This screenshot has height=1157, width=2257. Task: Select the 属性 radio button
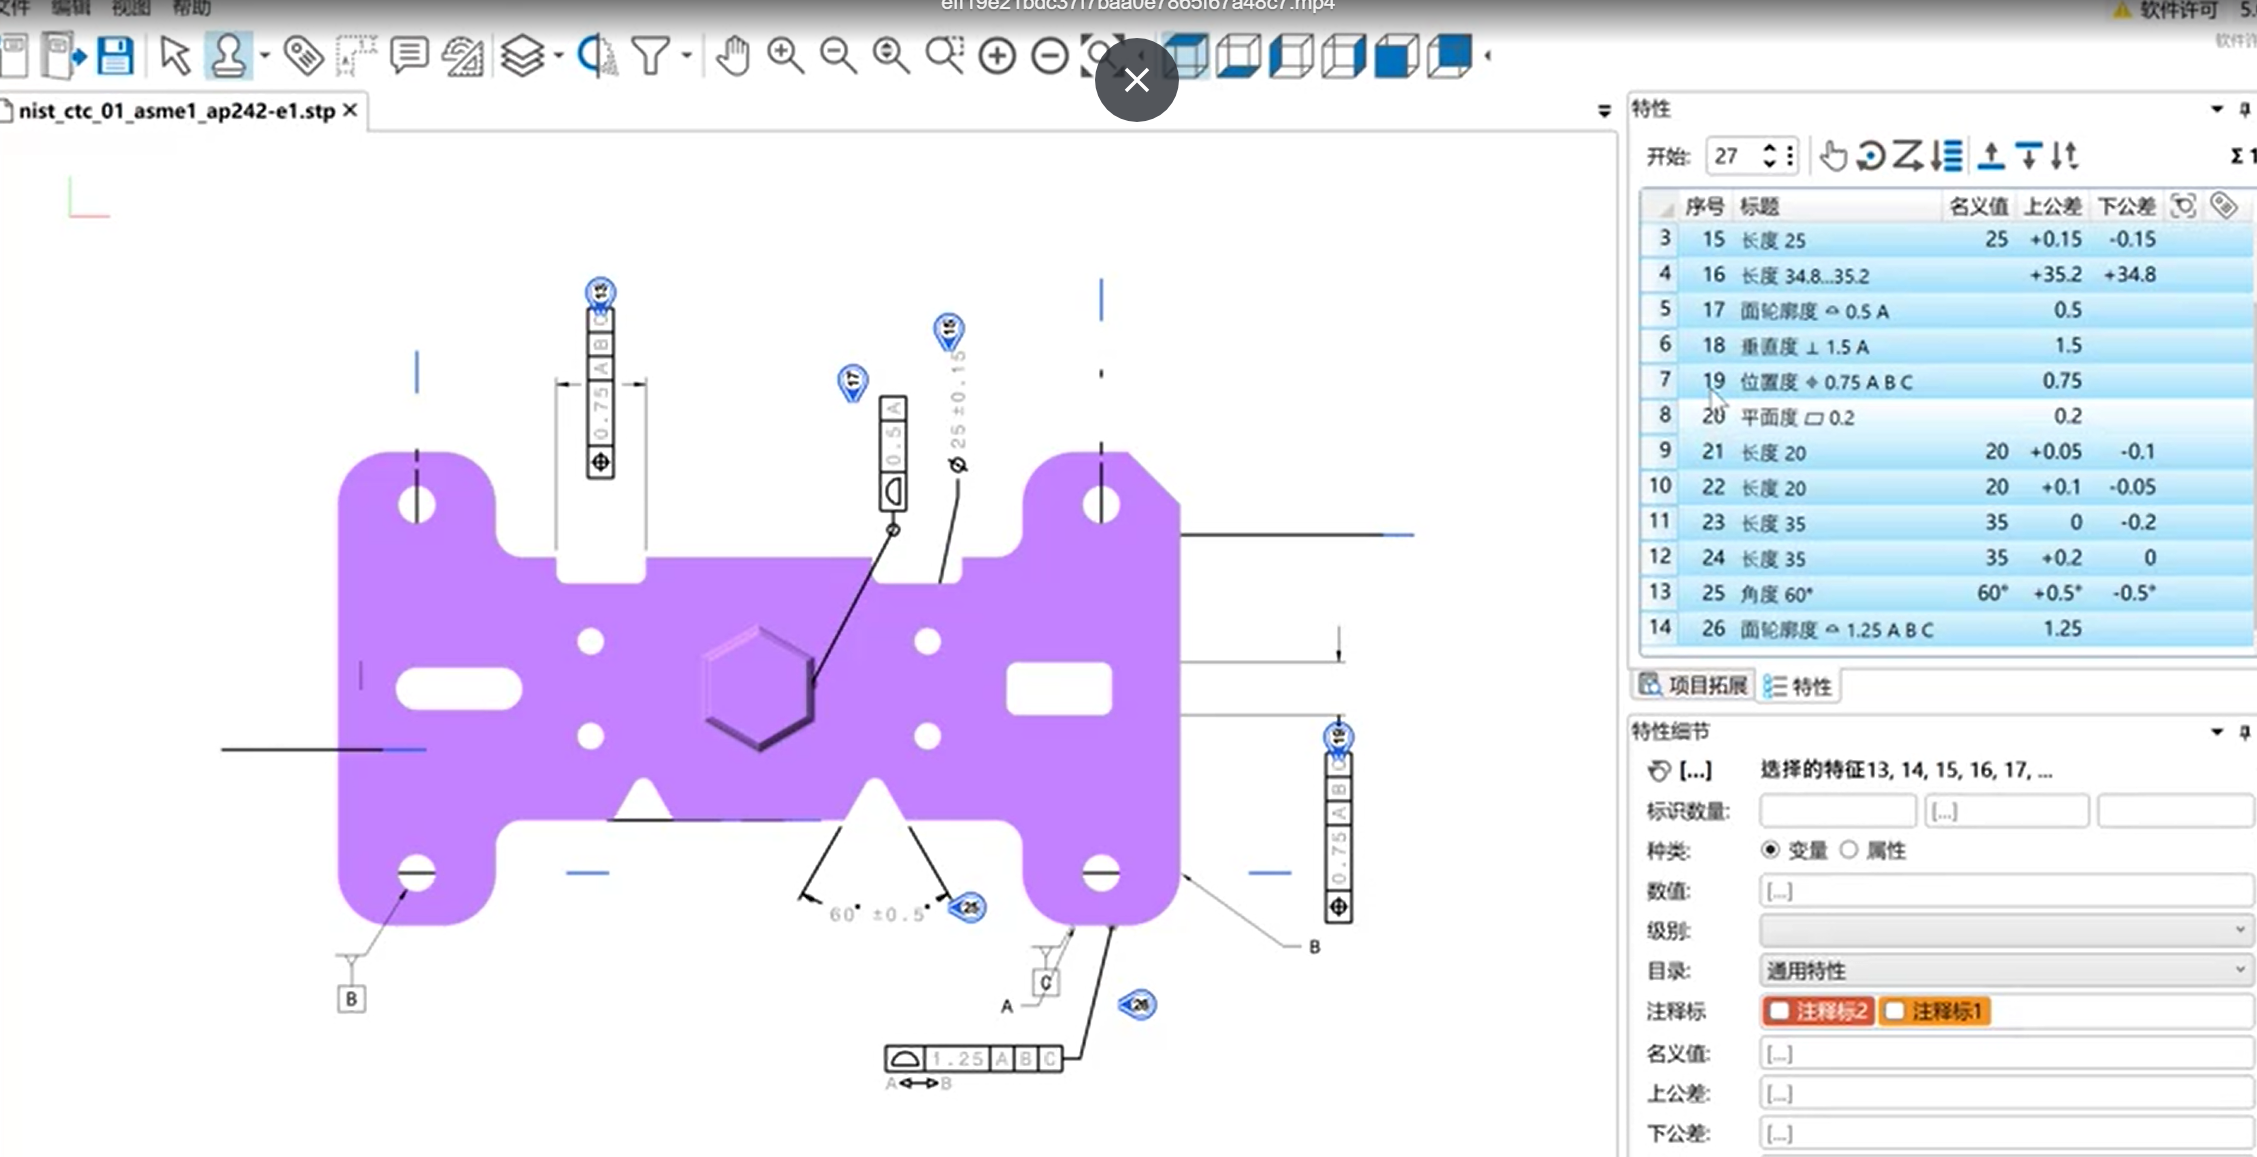pos(1849,850)
